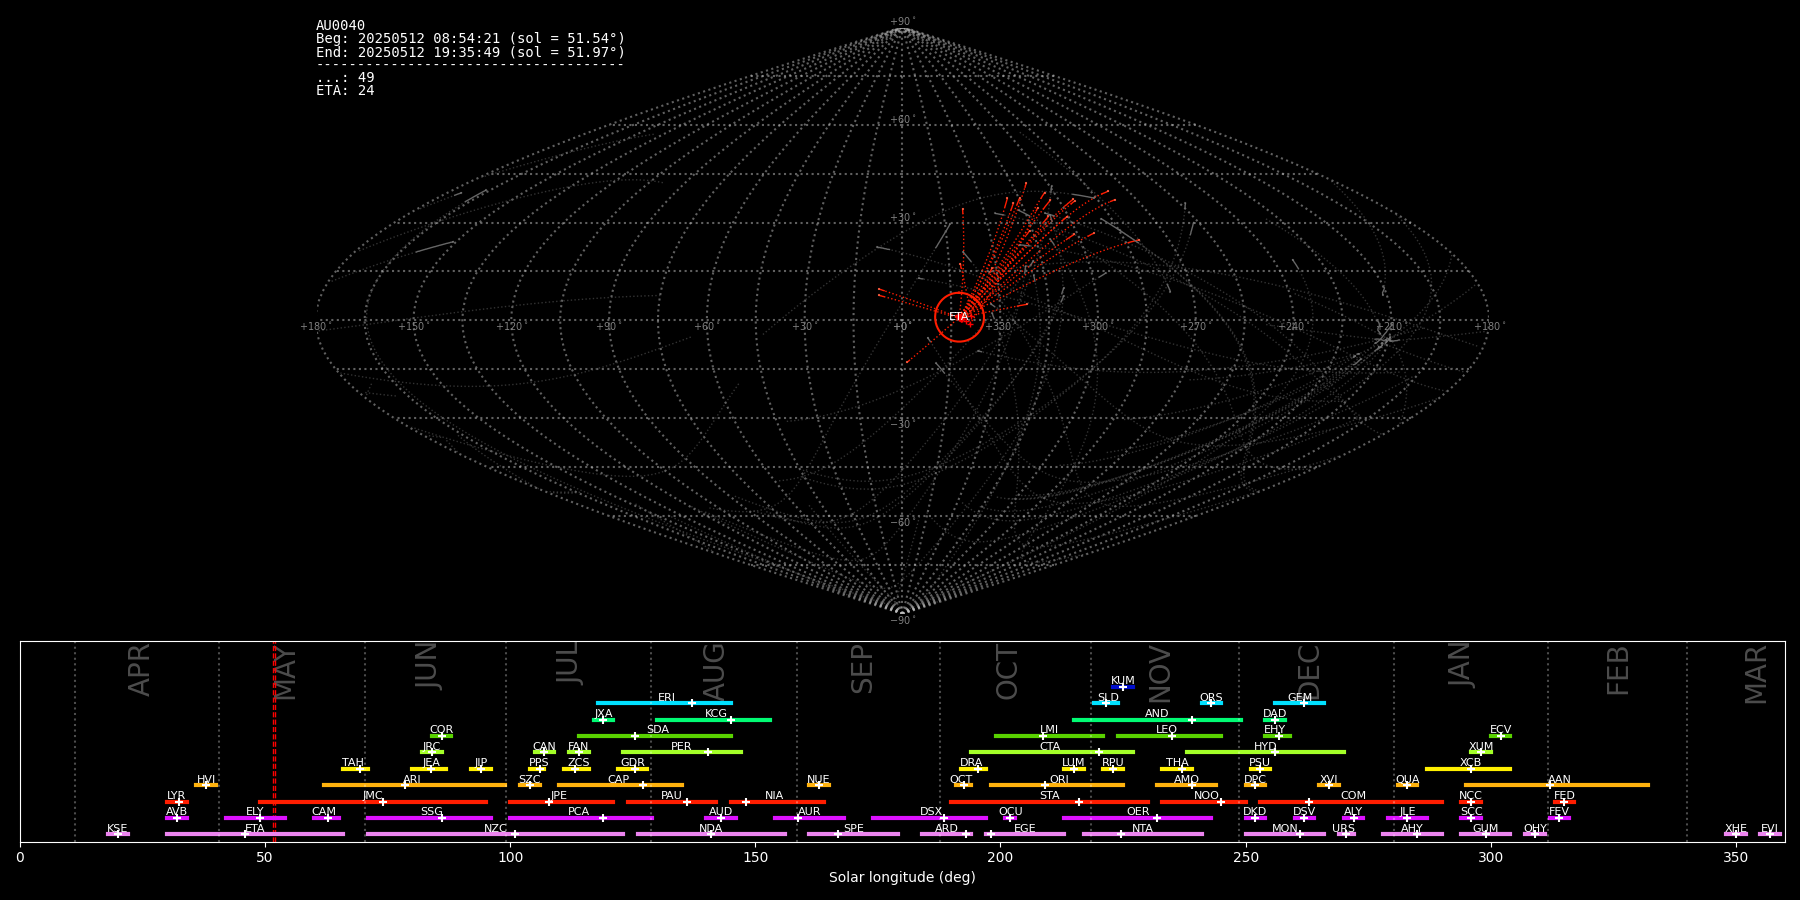Click the GEM shower bar label
Viewport: 1800px width, 900px height.
[1300, 698]
